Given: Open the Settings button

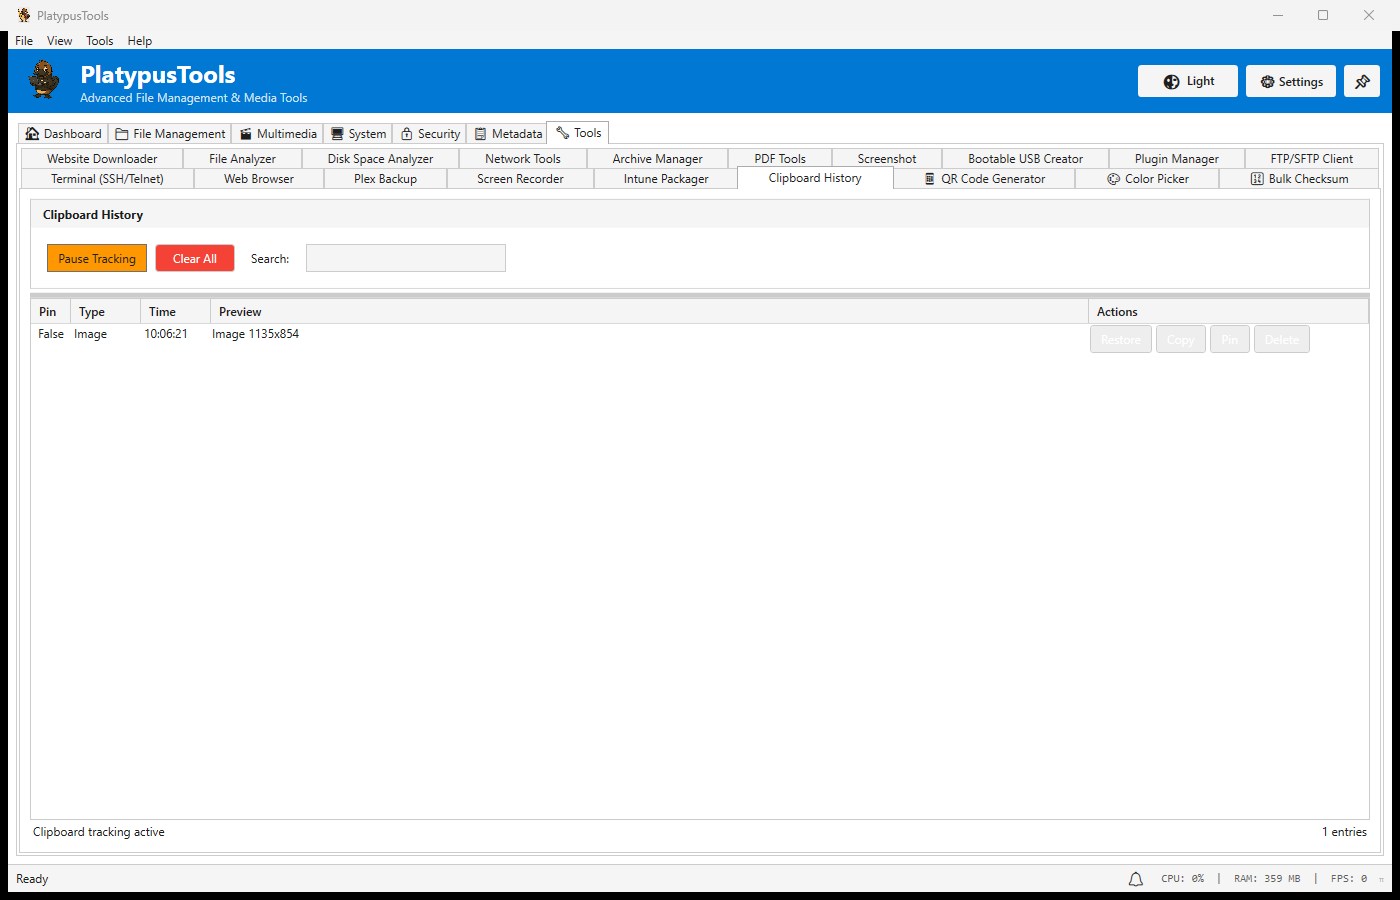Looking at the screenshot, I should pyautogui.click(x=1290, y=82).
